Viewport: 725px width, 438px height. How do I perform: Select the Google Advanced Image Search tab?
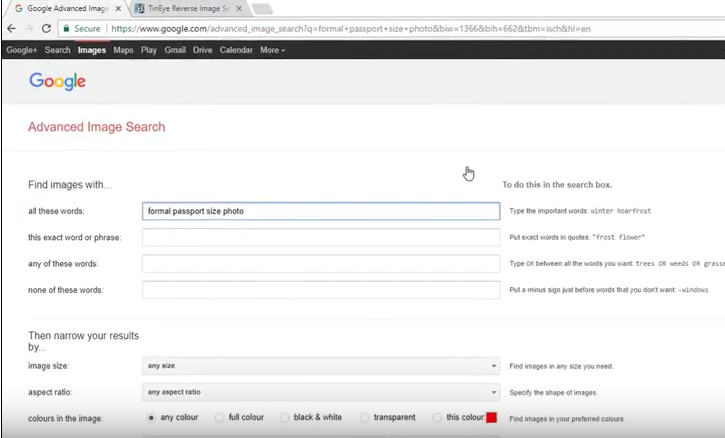click(x=67, y=8)
